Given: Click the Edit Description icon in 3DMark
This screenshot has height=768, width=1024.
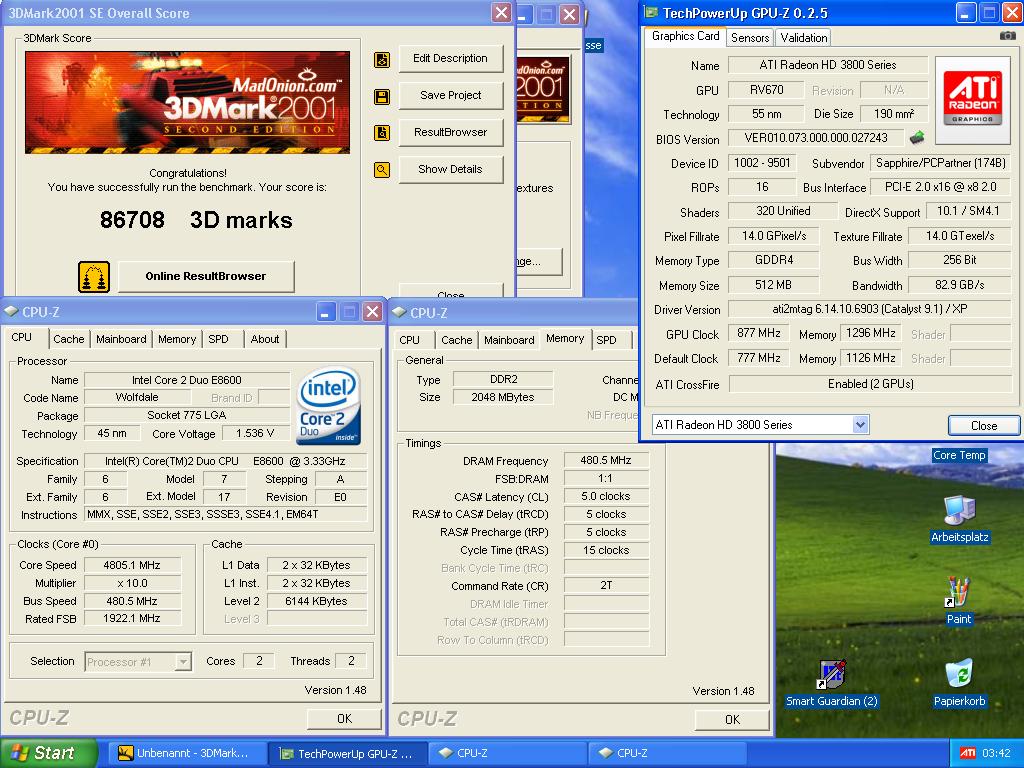Looking at the screenshot, I should click(x=382, y=60).
